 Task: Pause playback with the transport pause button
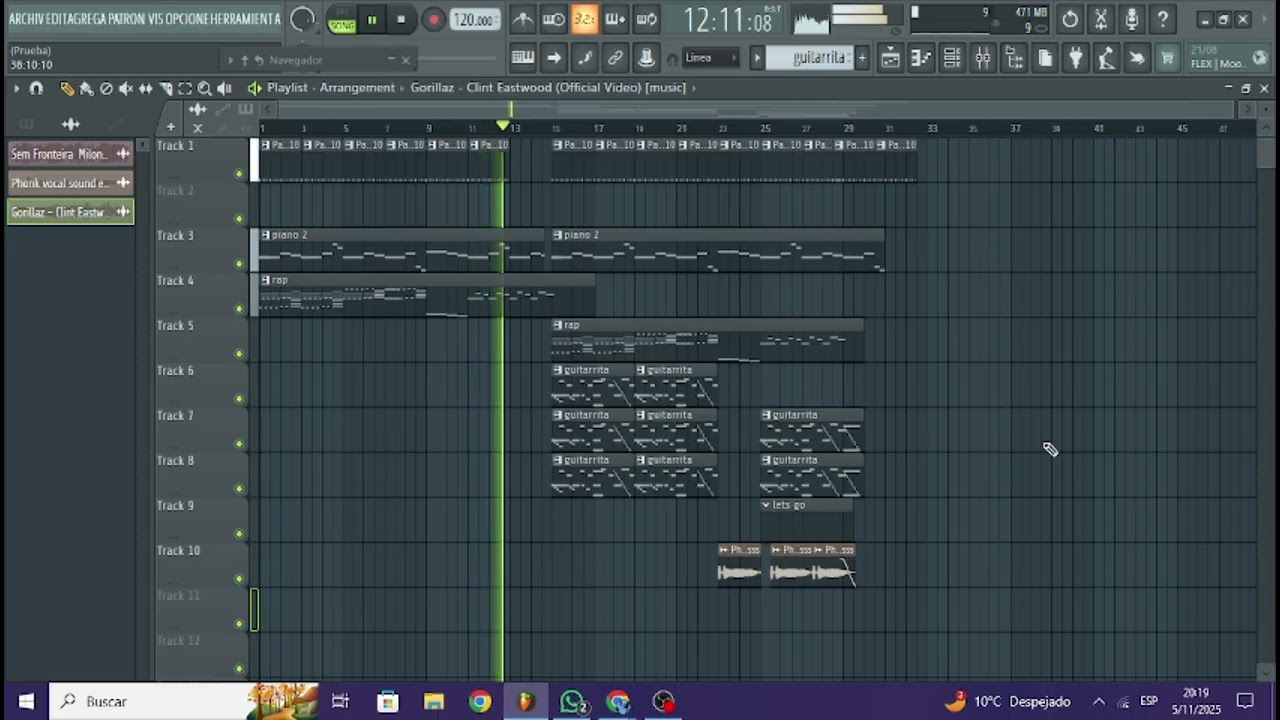pos(372,19)
